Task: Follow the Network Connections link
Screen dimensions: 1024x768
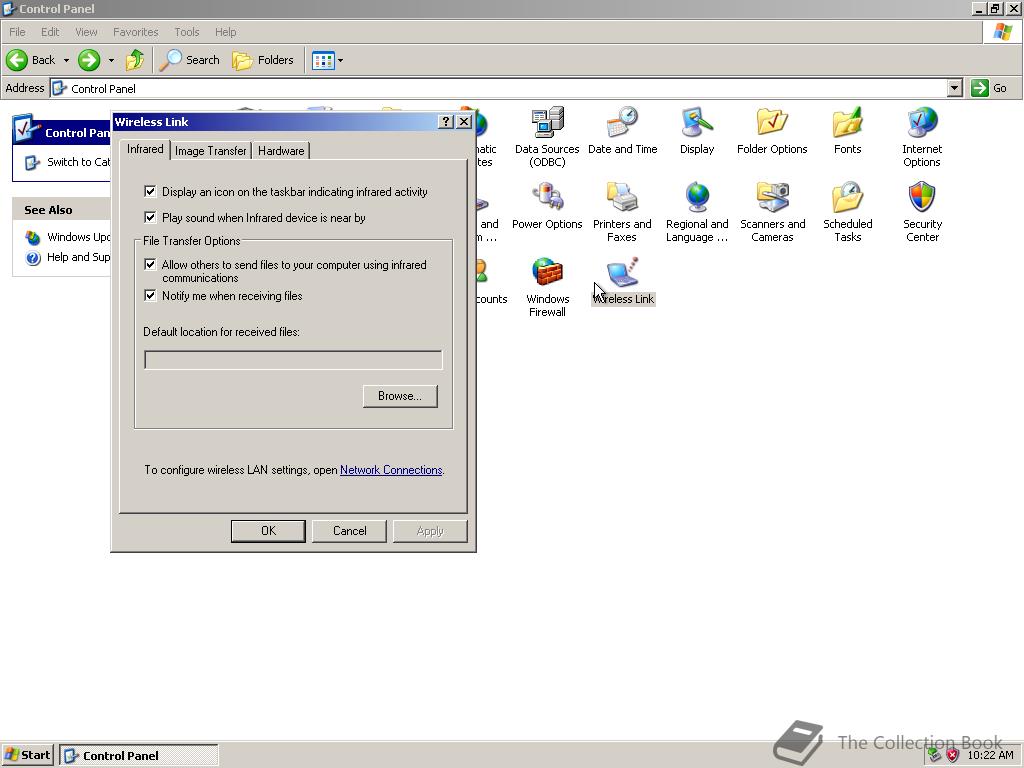Action: click(391, 470)
